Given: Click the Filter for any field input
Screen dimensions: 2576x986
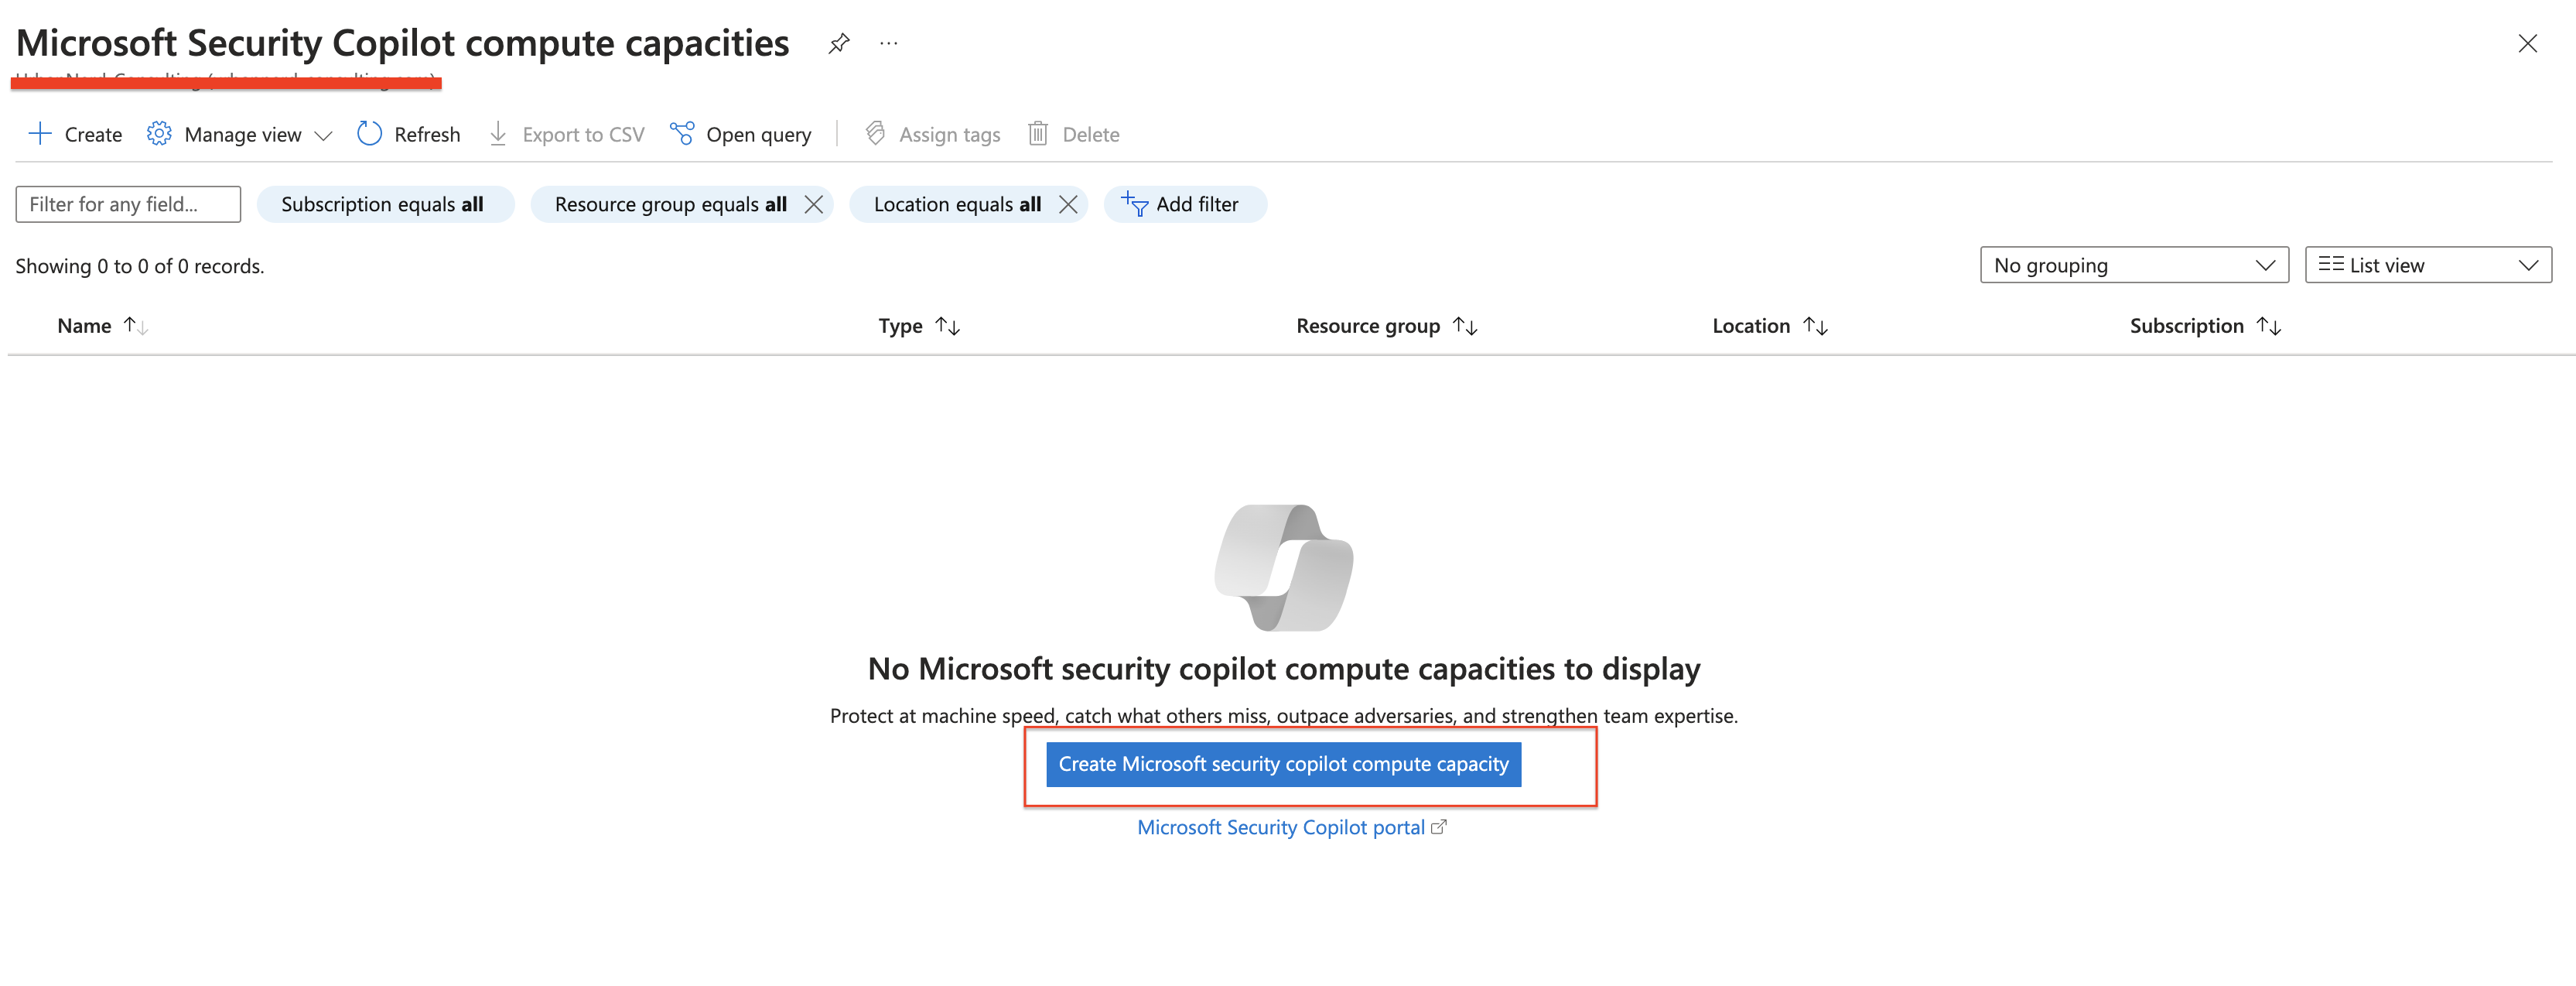Looking at the screenshot, I should (128, 204).
